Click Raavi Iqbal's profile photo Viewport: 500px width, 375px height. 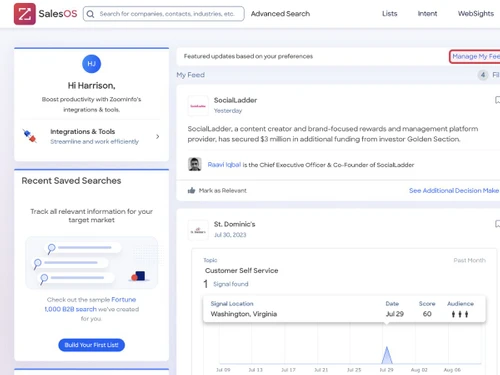195,164
